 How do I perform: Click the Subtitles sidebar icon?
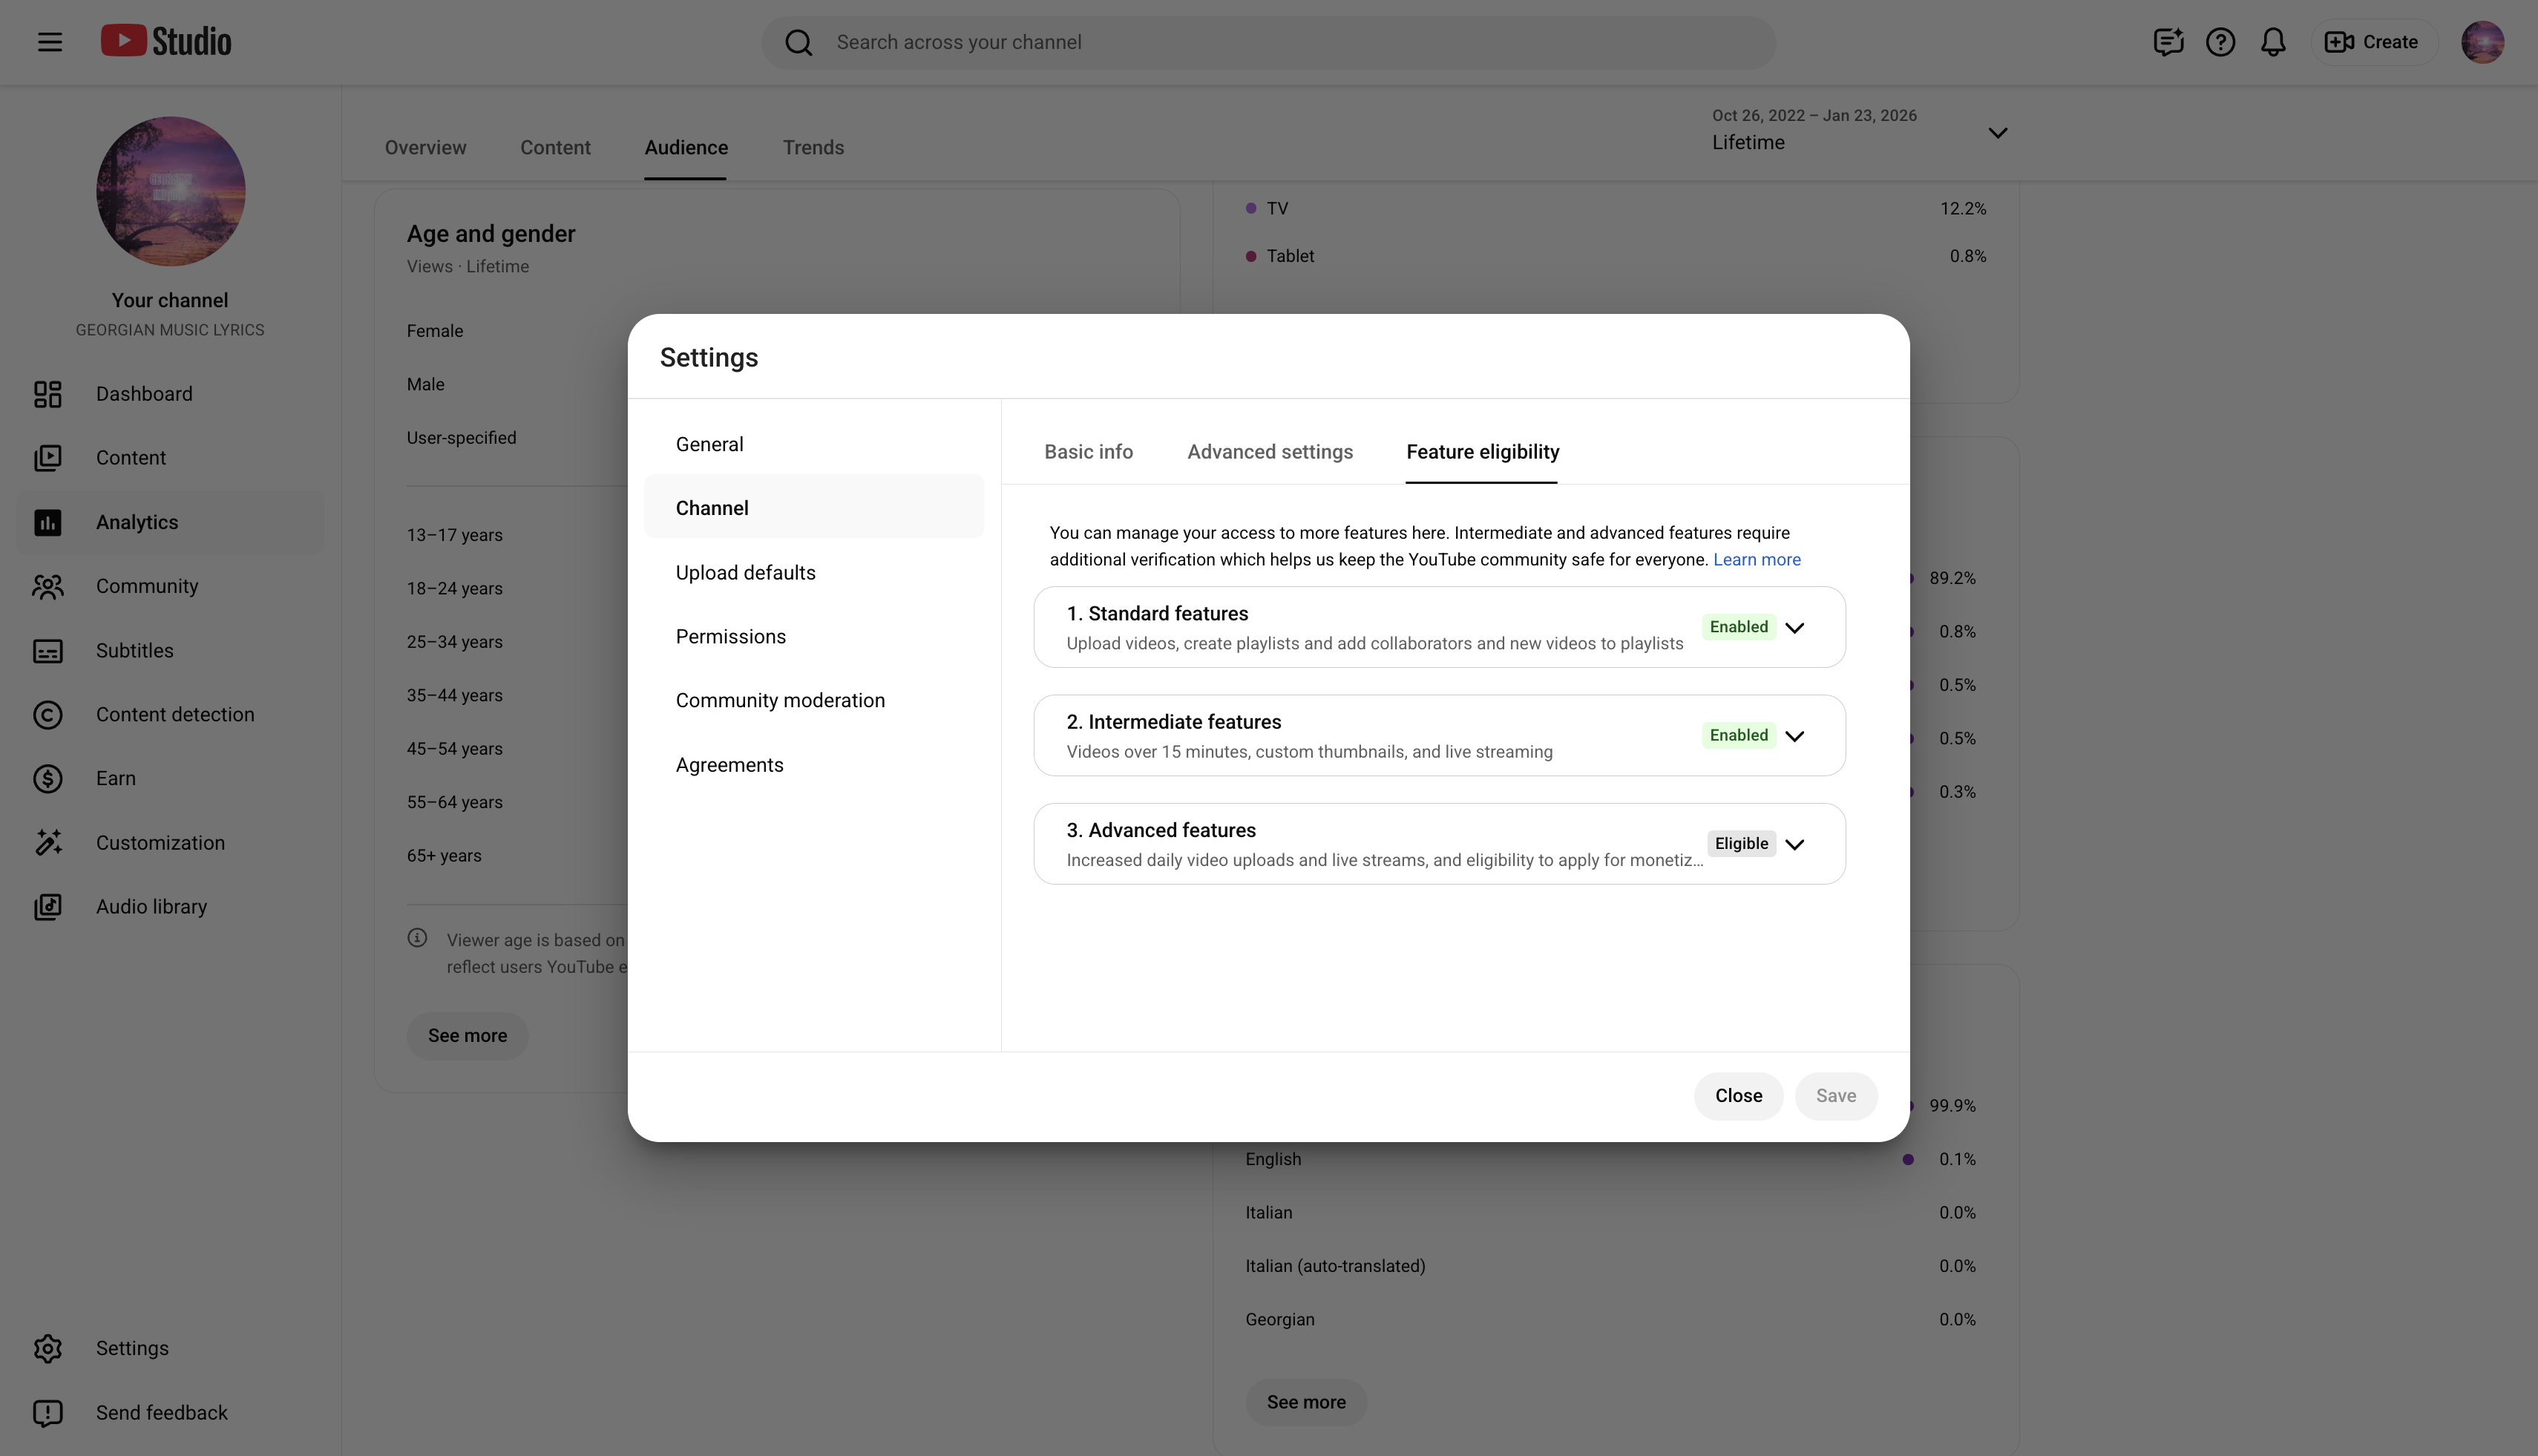(x=48, y=651)
